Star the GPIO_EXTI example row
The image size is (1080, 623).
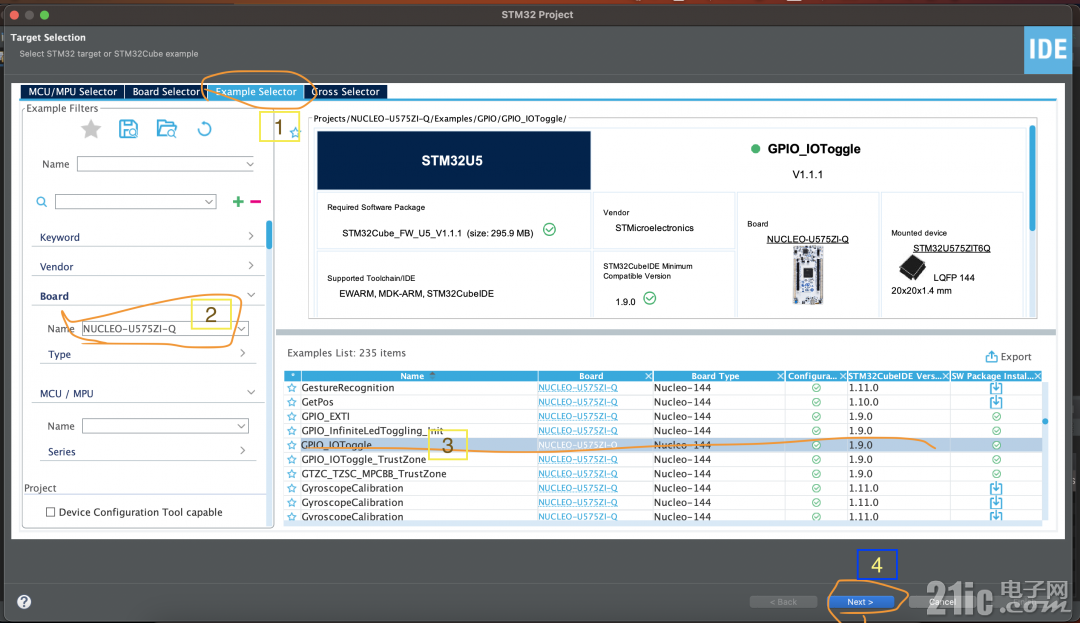(291, 416)
